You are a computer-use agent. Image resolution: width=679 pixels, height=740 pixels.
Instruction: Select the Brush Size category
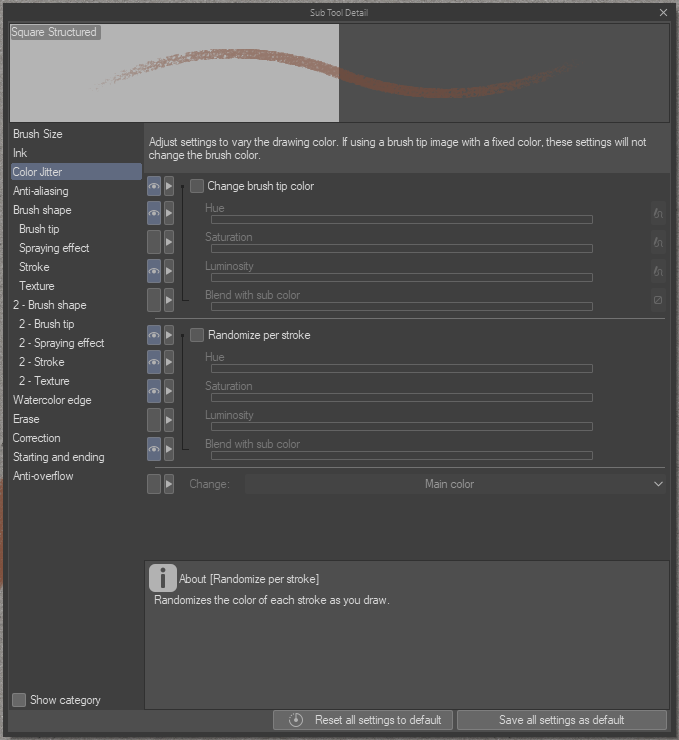pos(38,134)
